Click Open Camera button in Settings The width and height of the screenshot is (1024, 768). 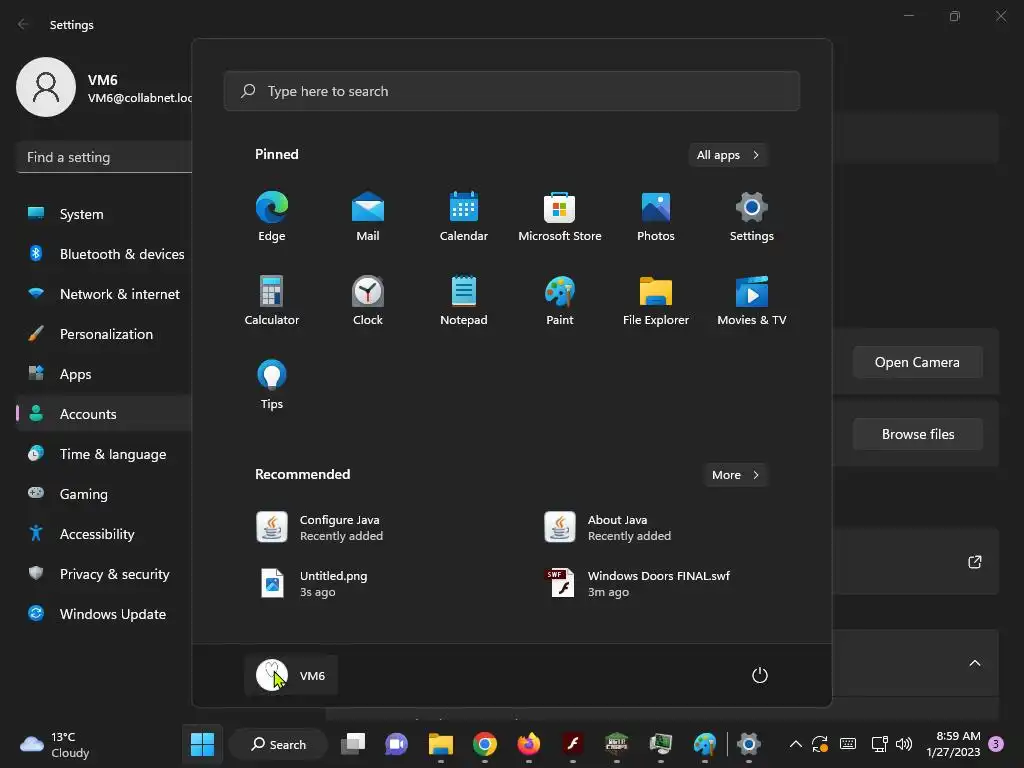[918, 362]
